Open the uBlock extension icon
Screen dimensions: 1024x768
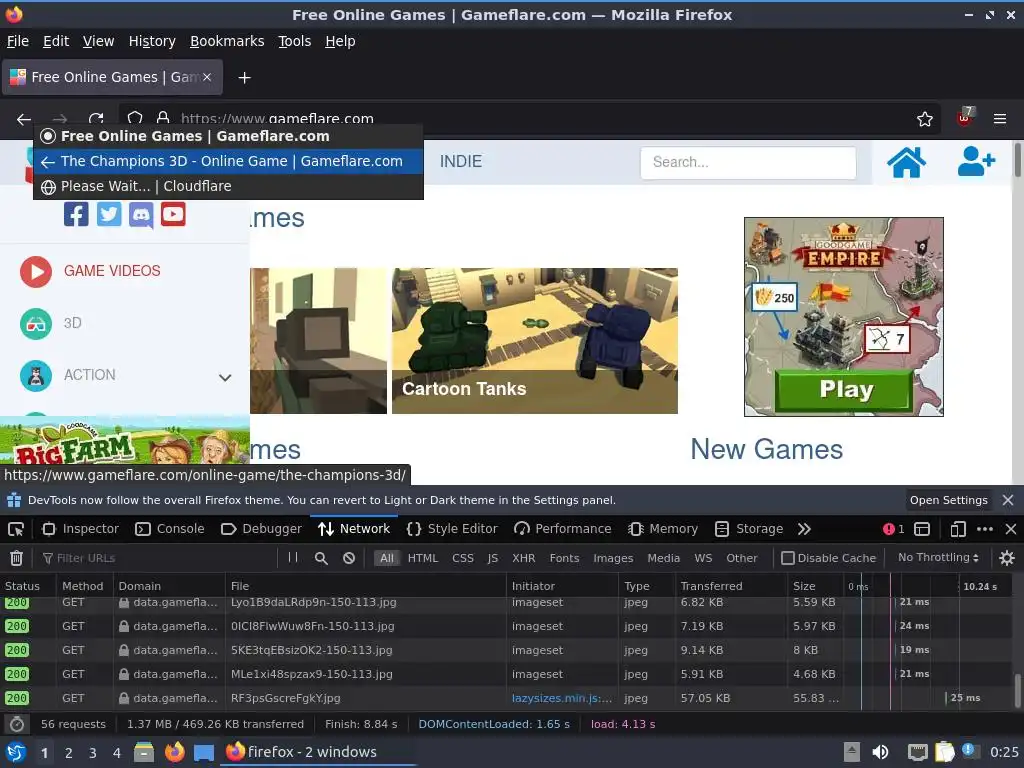[965, 118]
